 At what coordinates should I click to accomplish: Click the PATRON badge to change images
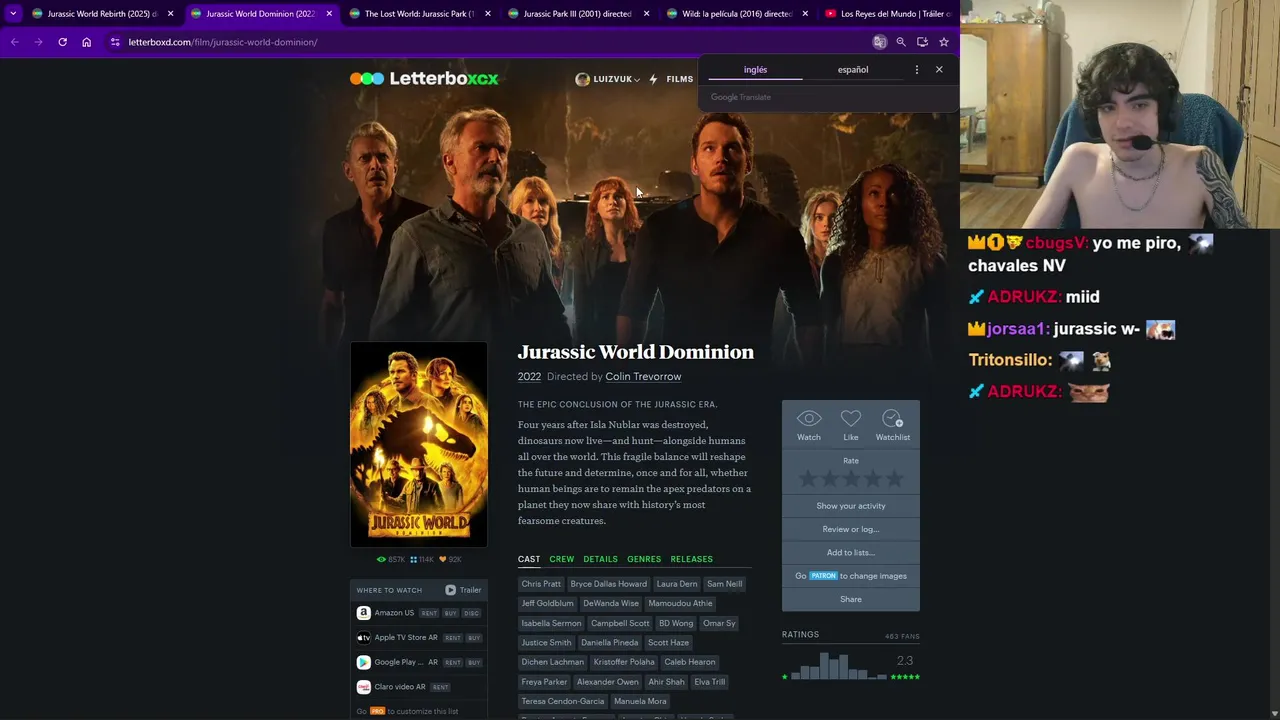[823, 576]
